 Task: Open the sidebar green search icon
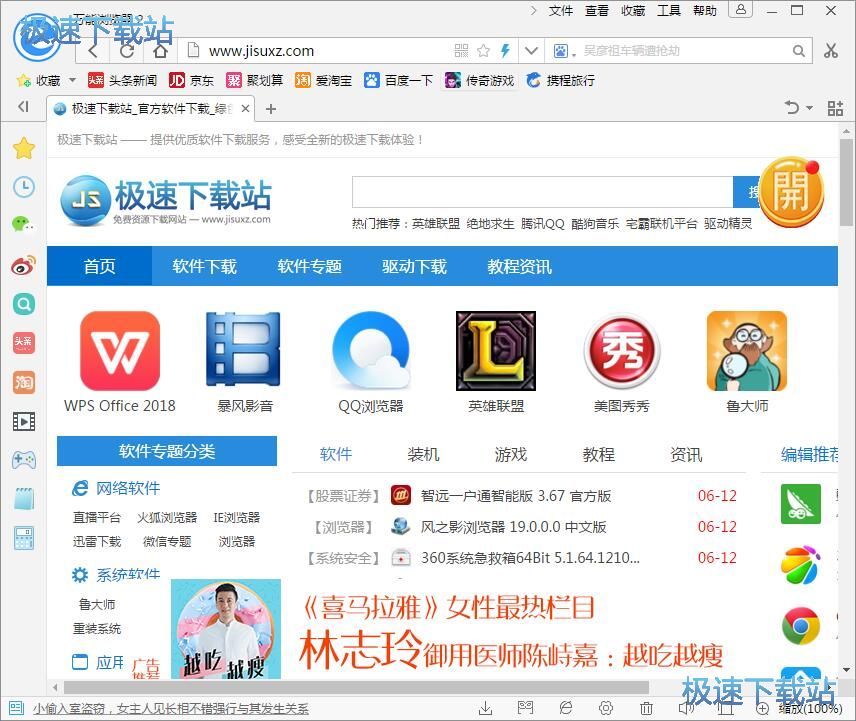coord(24,304)
